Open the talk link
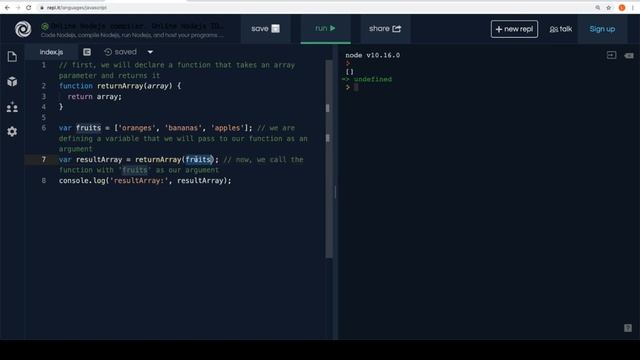 [x=561, y=29]
